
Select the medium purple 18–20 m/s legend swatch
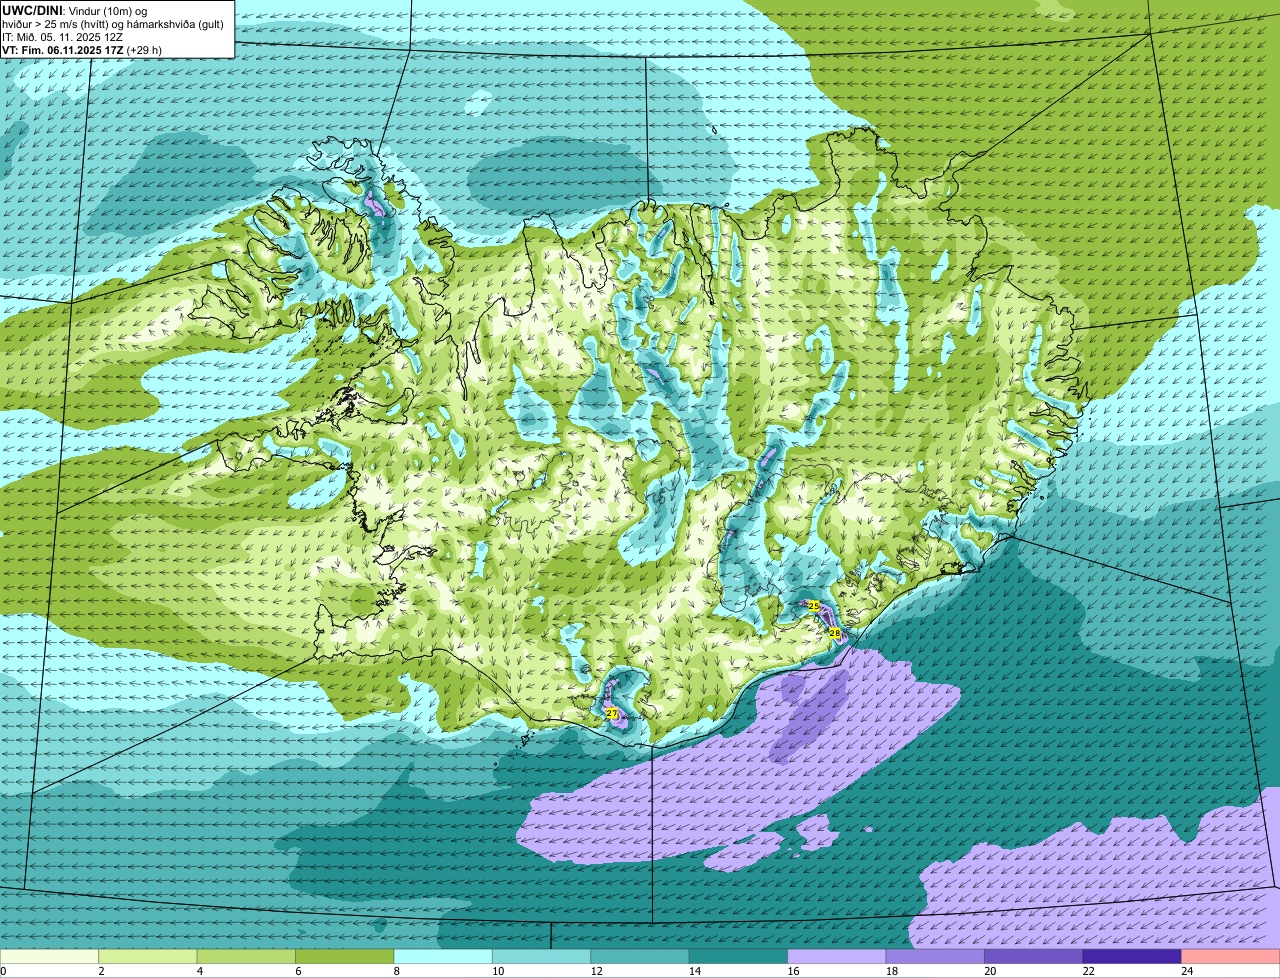coord(935,957)
